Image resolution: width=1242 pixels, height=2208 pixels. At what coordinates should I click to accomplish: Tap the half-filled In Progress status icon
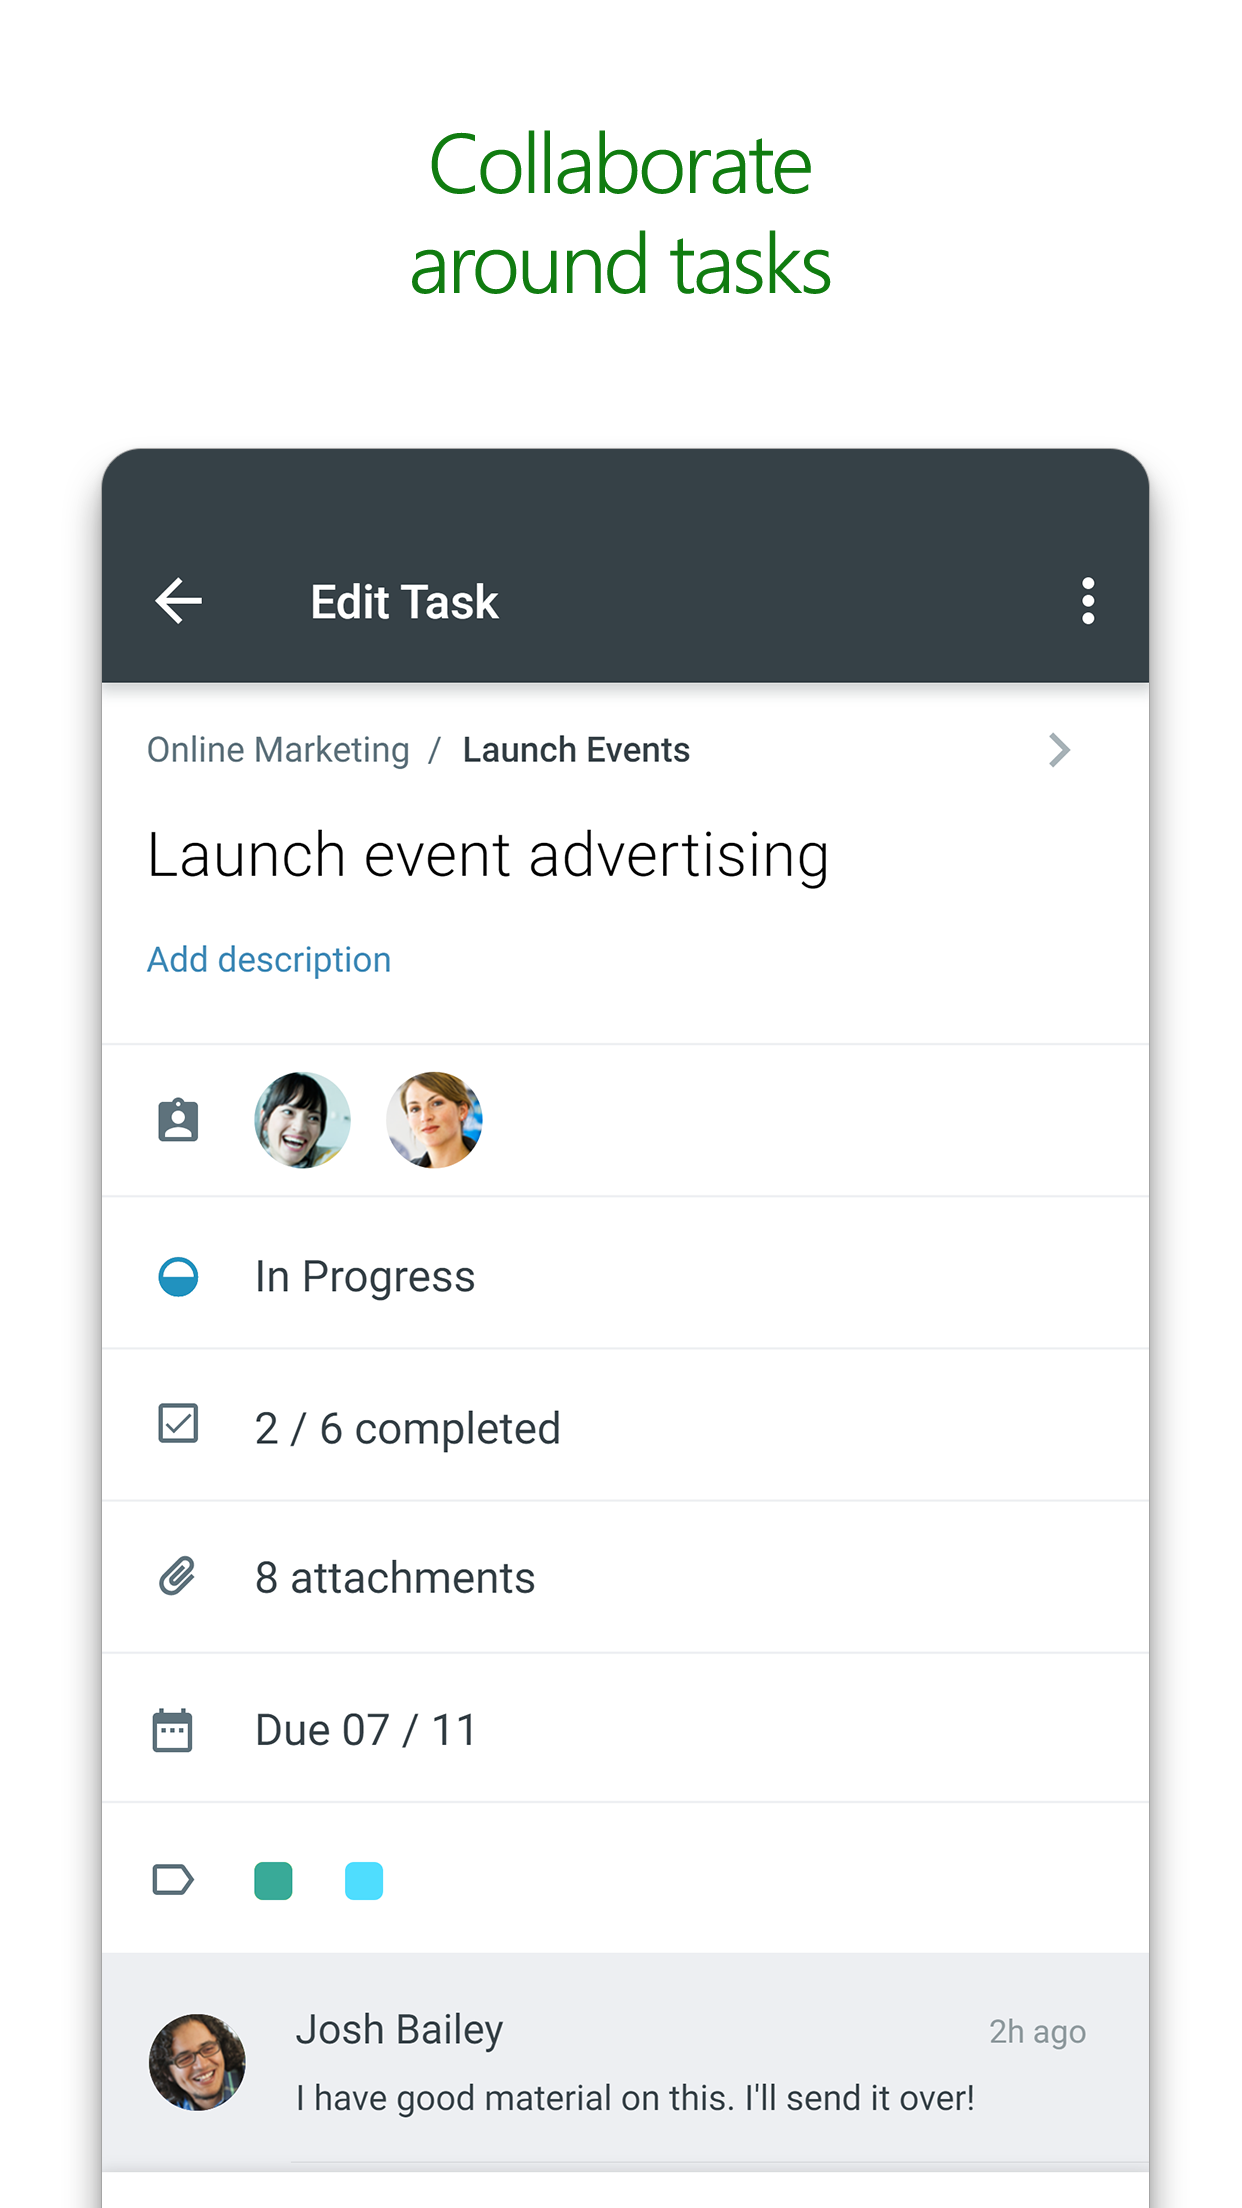pyautogui.click(x=178, y=1277)
